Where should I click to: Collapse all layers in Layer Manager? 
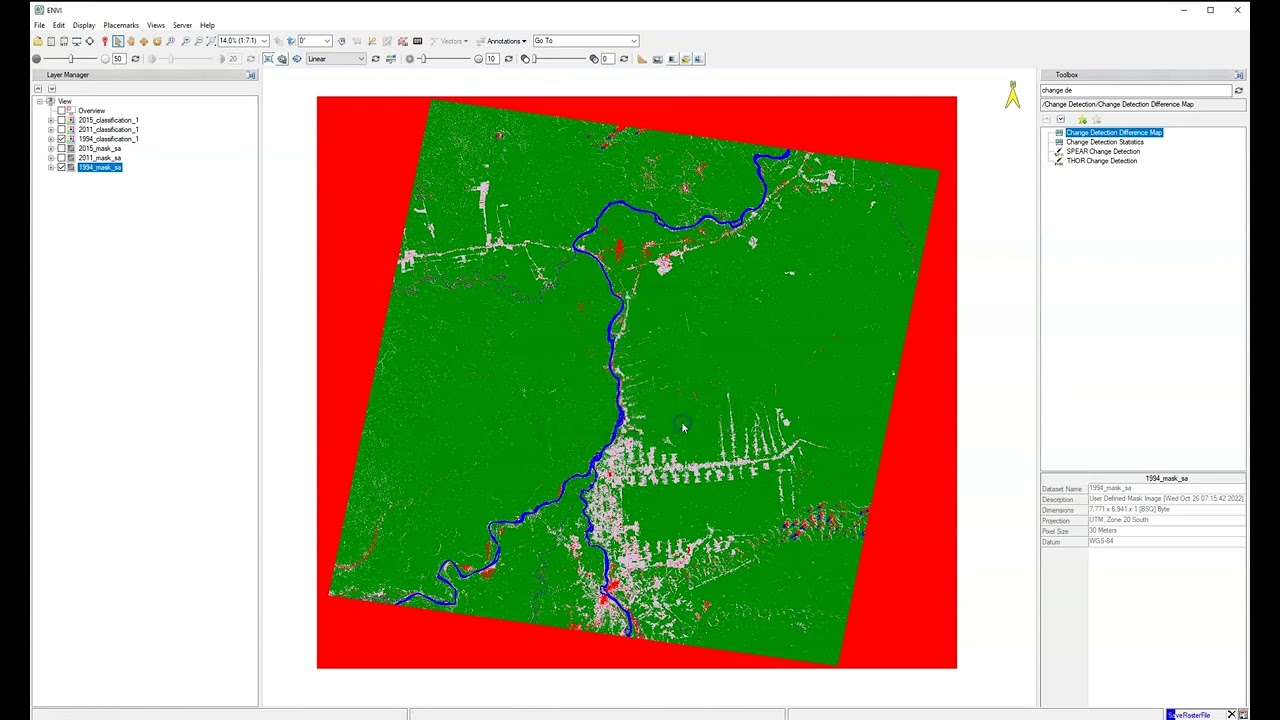38,89
